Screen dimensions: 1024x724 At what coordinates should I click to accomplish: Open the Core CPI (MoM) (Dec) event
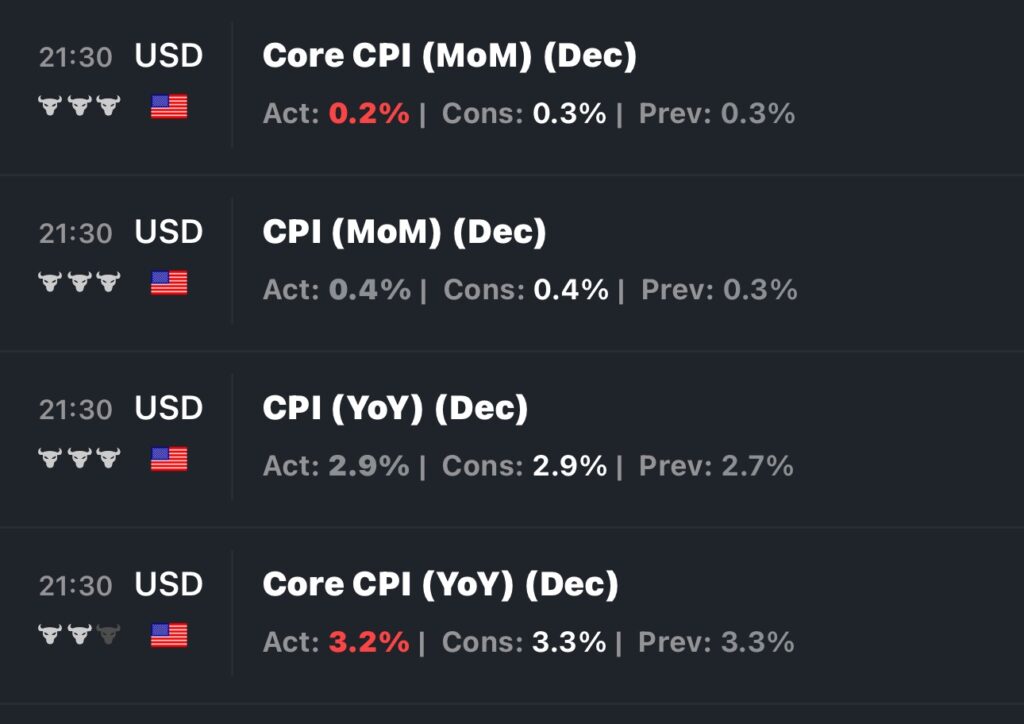coord(449,56)
